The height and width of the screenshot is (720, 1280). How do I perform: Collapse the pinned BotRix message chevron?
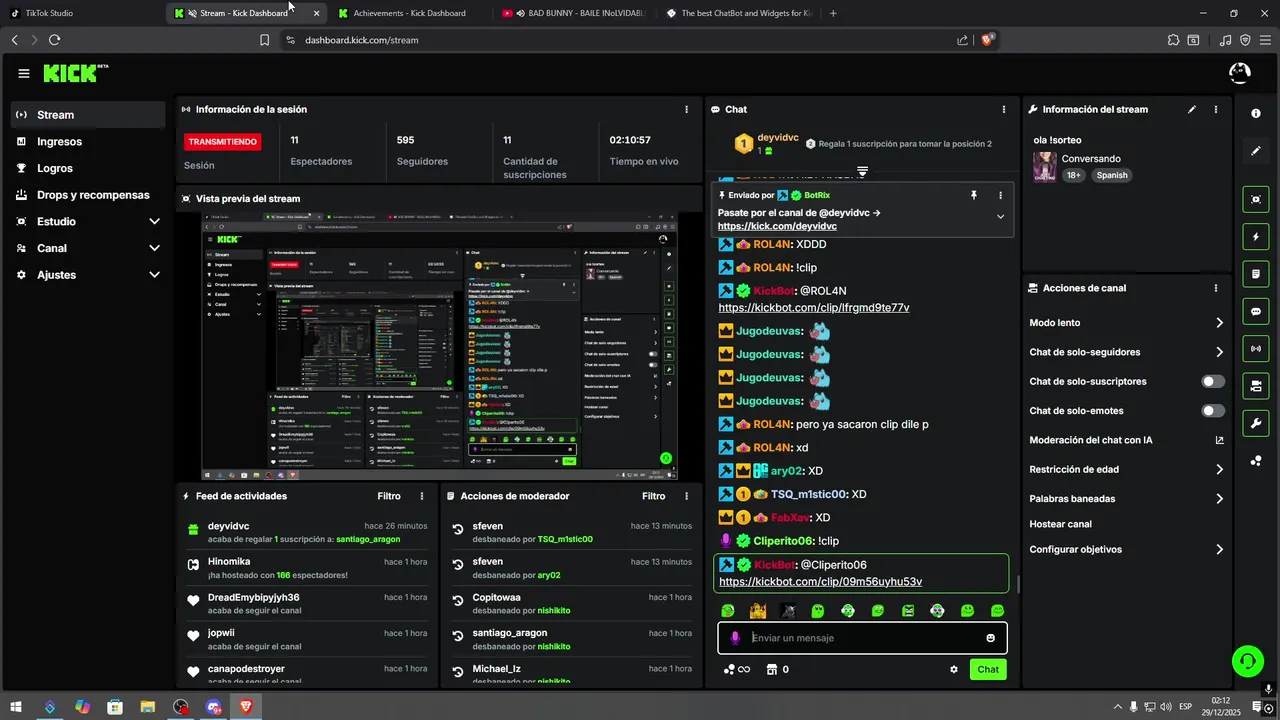1000,216
